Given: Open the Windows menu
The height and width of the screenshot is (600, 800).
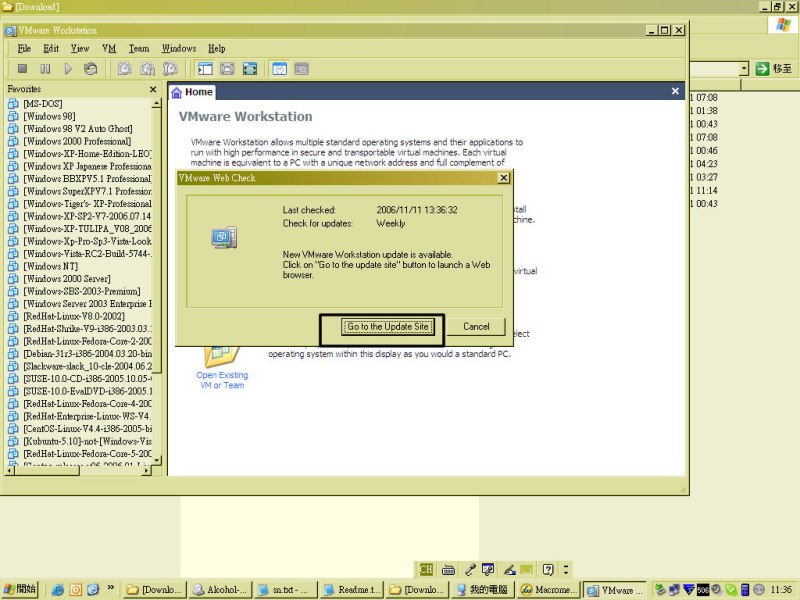Looking at the screenshot, I should [x=179, y=48].
